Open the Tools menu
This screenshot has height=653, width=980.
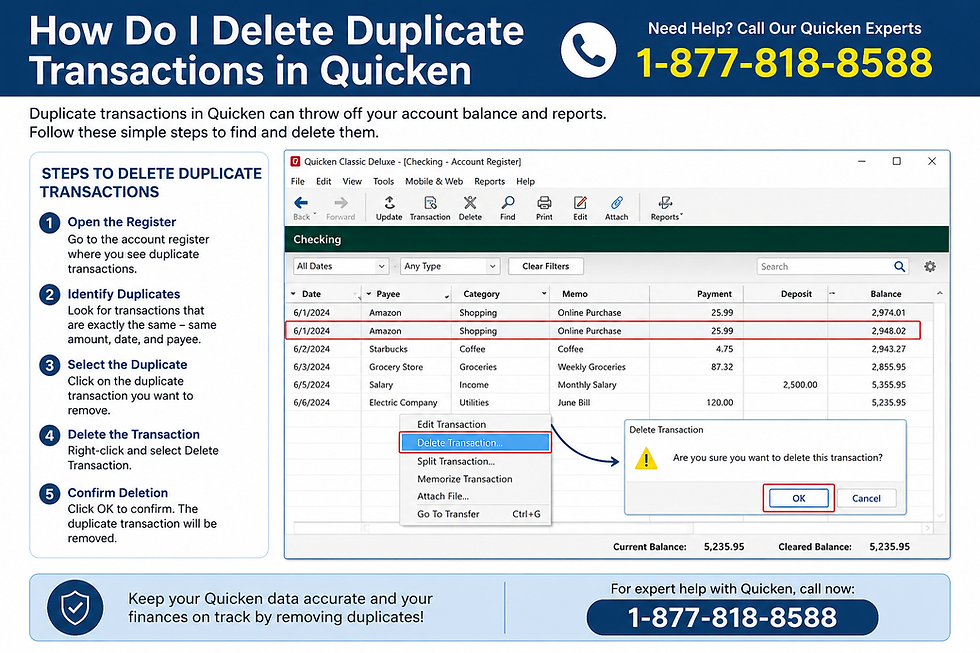pyautogui.click(x=384, y=181)
